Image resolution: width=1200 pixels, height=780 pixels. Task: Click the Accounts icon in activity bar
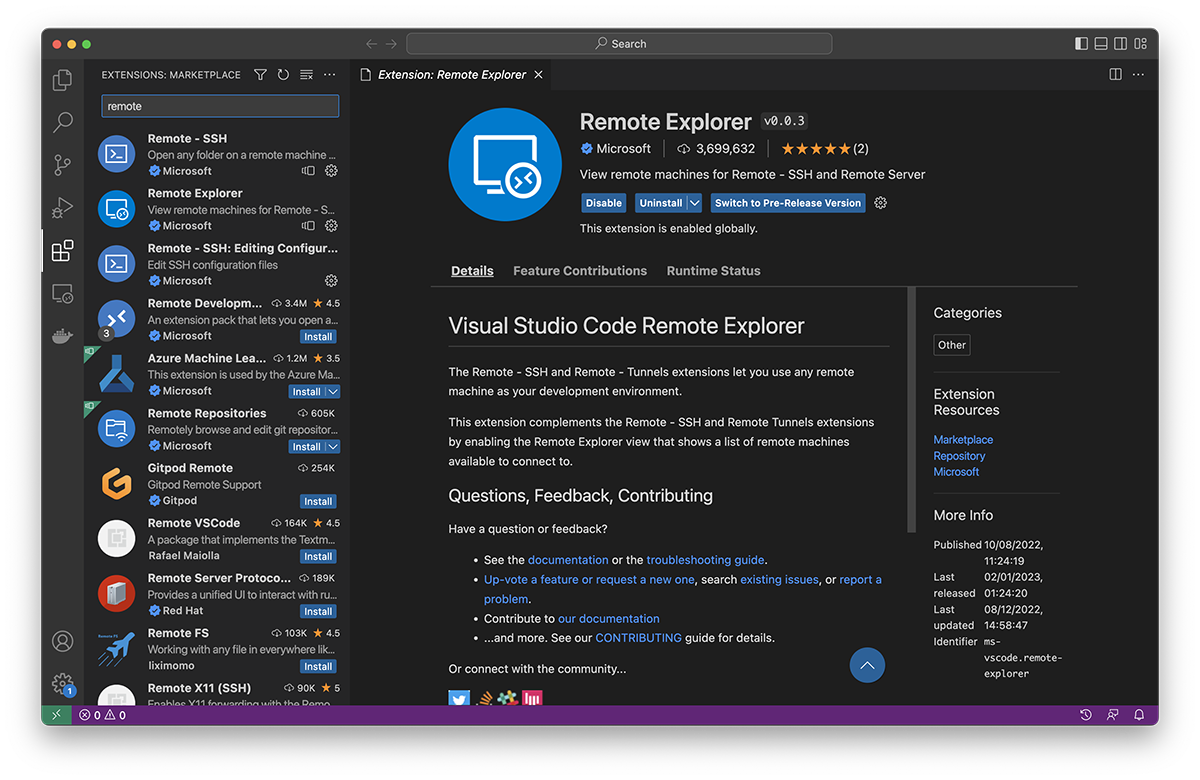pos(63,641)
